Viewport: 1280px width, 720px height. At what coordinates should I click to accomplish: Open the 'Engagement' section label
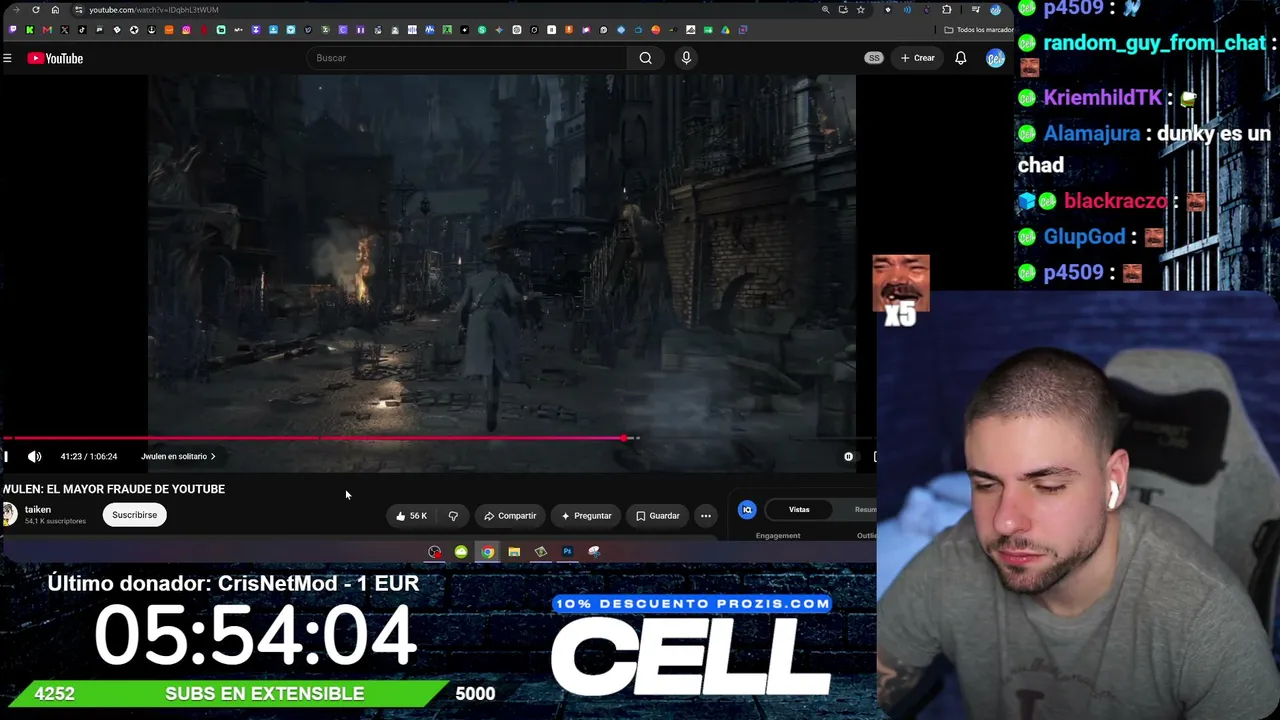click(778, 536)
